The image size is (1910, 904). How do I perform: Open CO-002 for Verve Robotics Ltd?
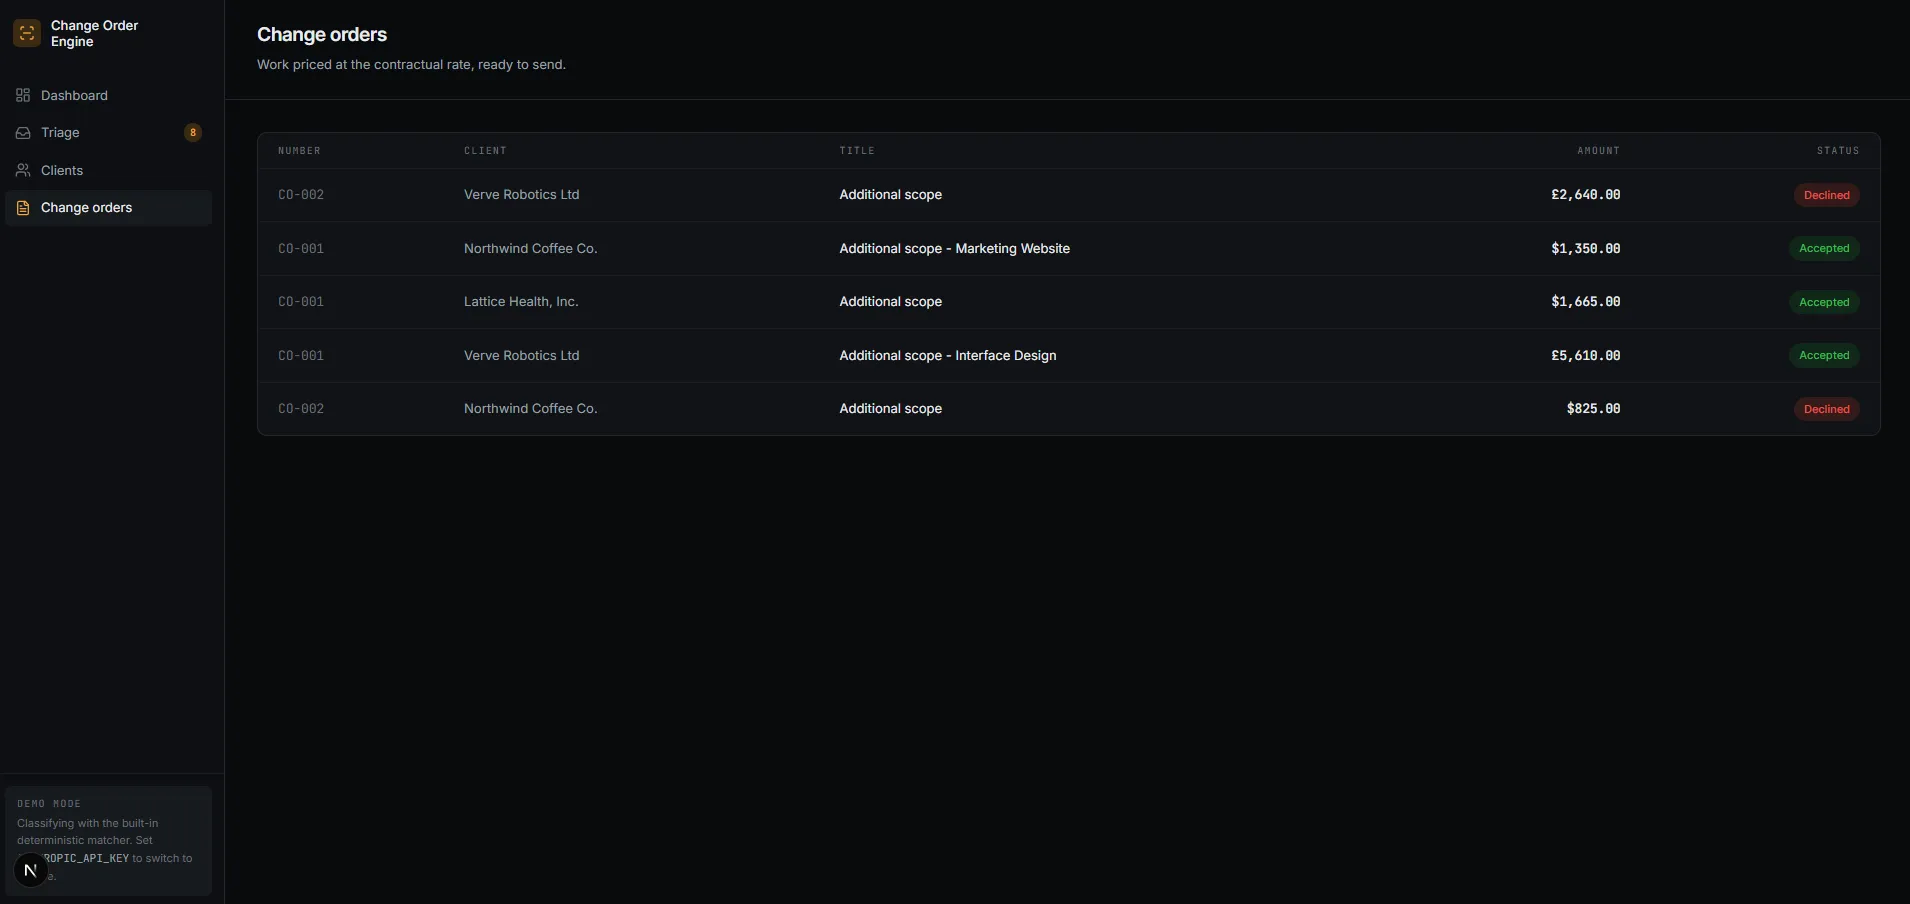(301, 195)
